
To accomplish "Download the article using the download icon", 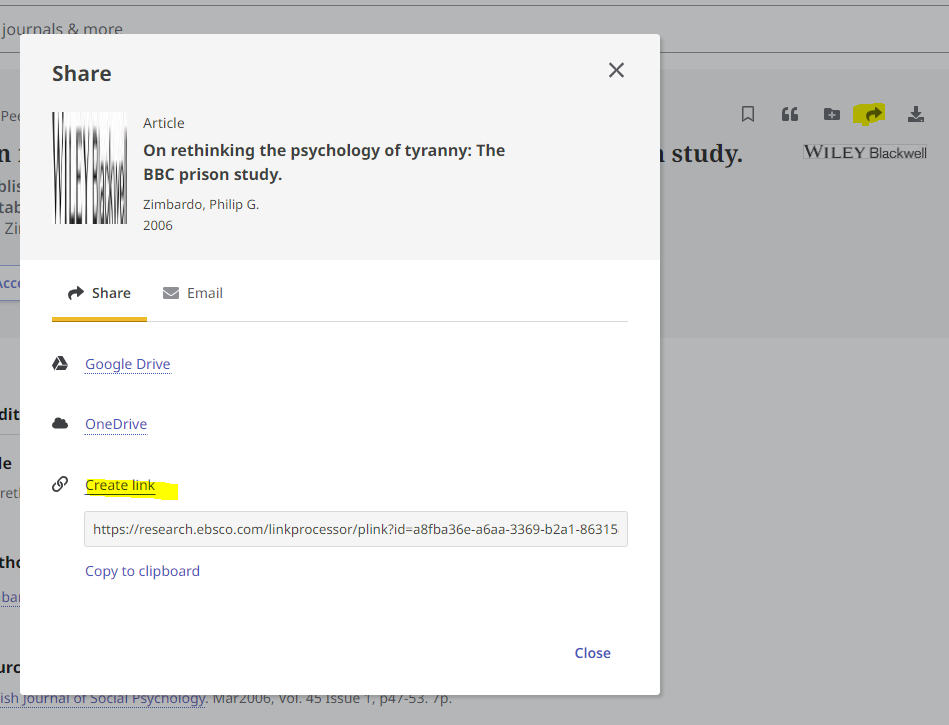I will coord(915,114).
